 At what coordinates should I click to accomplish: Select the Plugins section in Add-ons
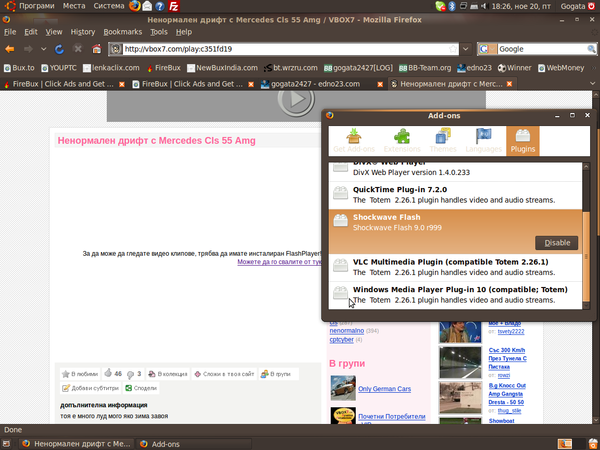click(x=523, y=141)
